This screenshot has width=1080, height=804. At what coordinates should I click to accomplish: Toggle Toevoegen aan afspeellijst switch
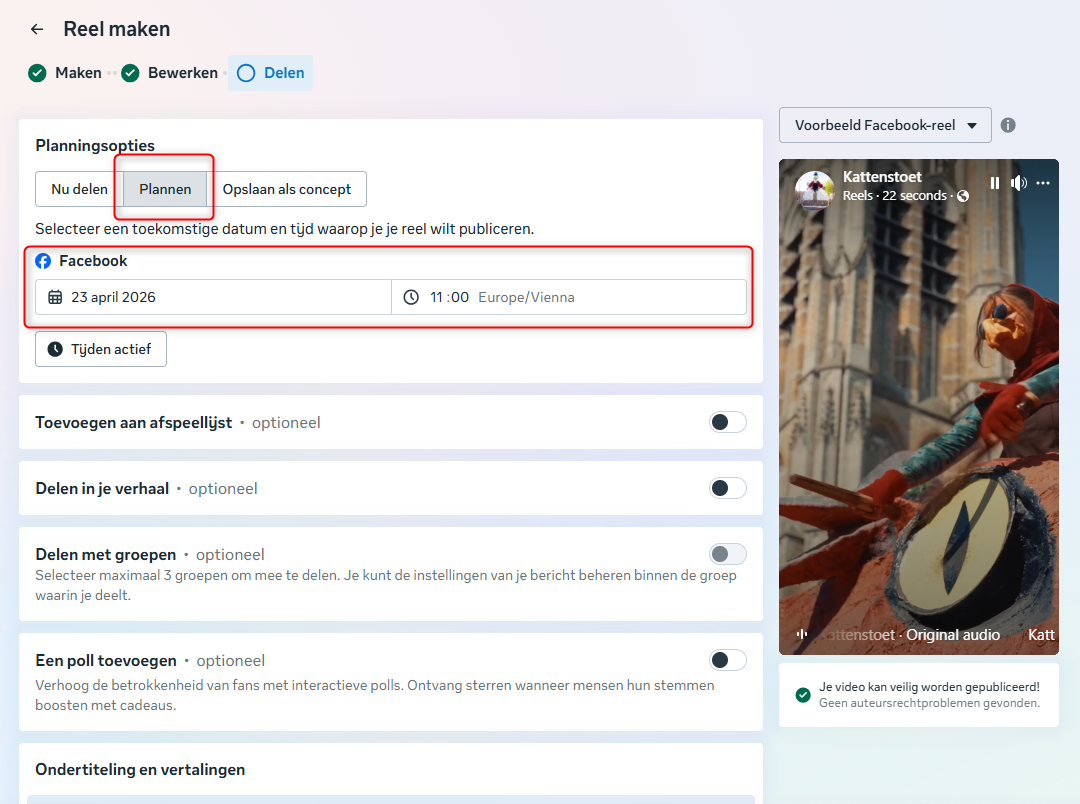pos(728,422)
